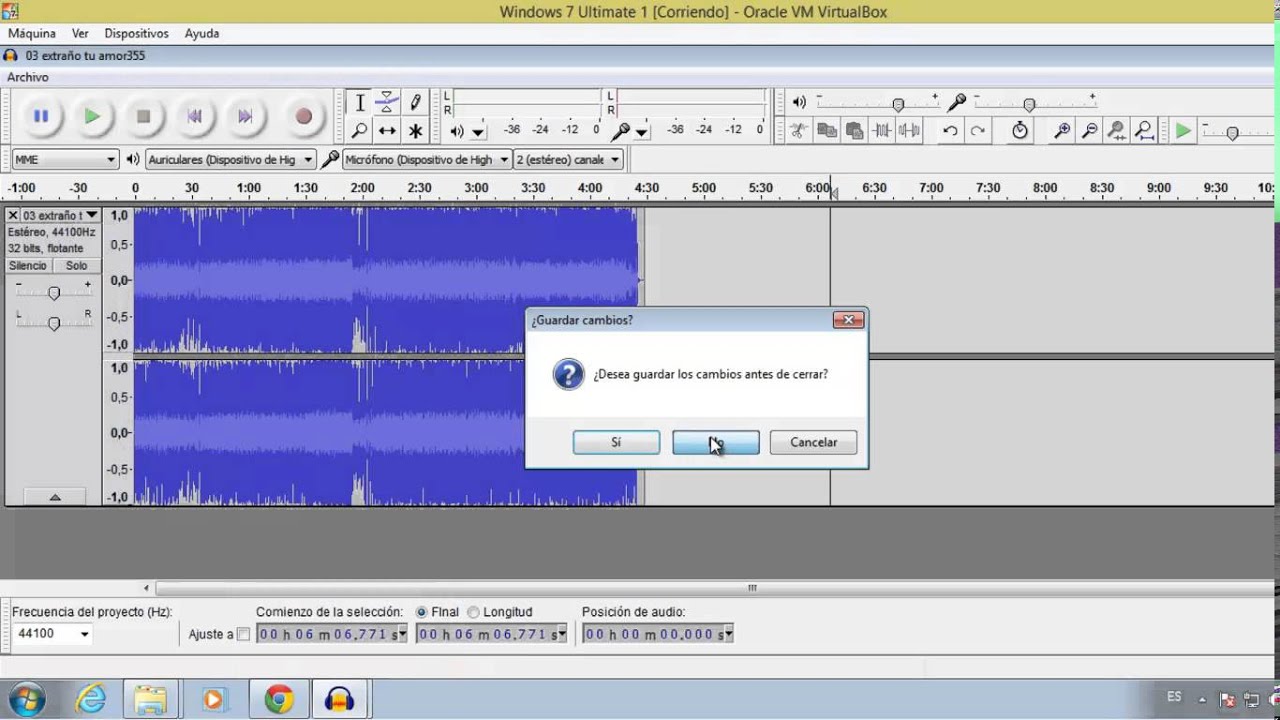
Task: Undo the last action
Action: coord(950,130)
